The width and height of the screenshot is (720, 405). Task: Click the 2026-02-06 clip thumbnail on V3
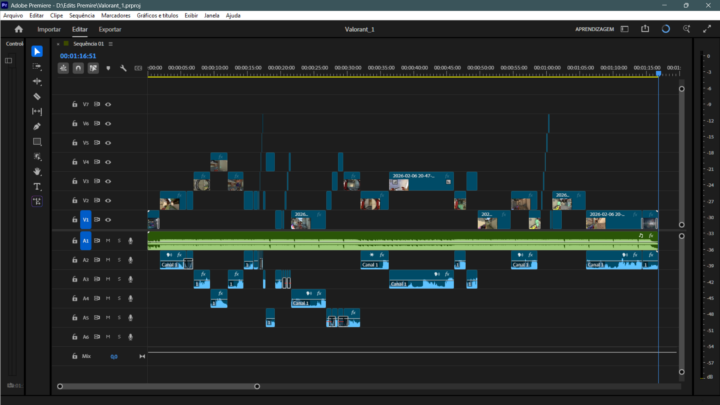(399, 184)
